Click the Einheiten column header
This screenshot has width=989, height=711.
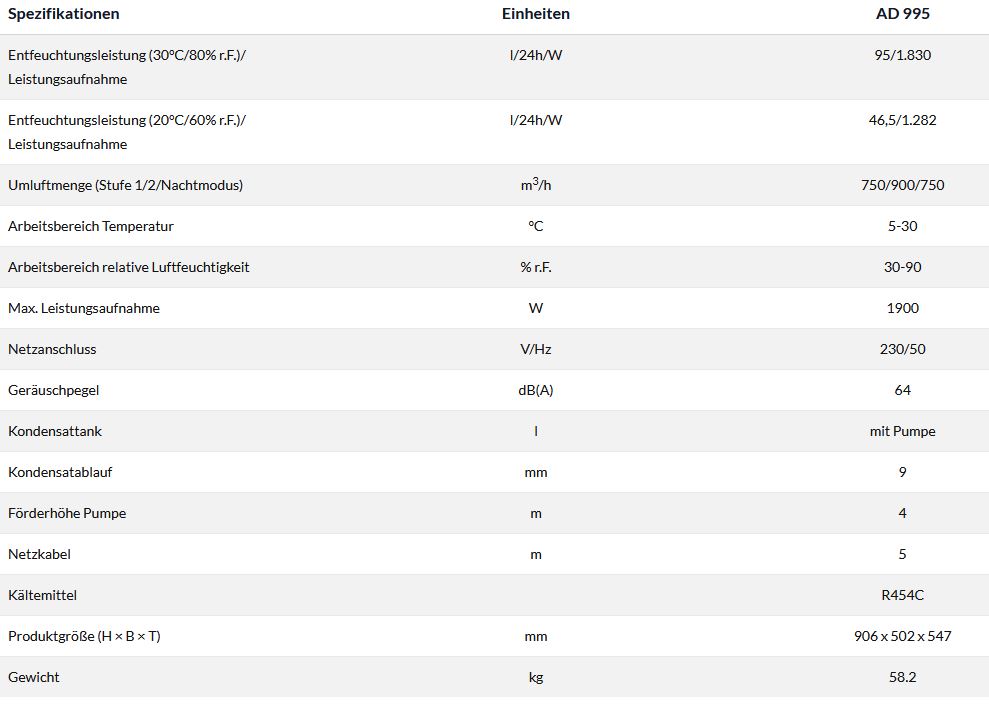point(536,14)
